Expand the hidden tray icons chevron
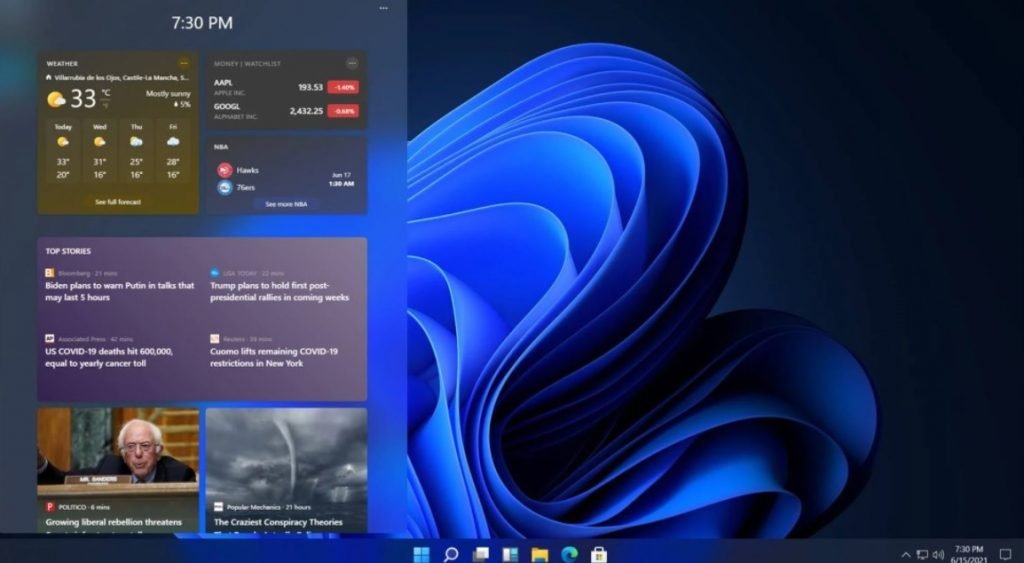1024x563 pixels. [x=906, y=554]
